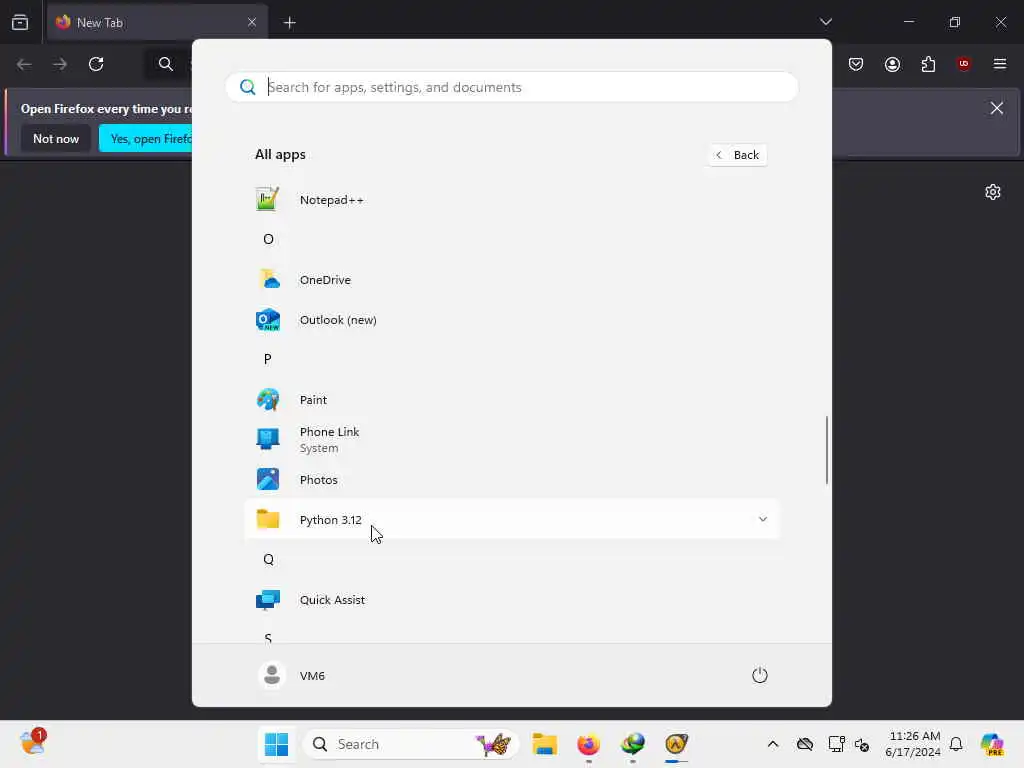Open Firefox application hamburger menu
Viewport: 1024px width, 768px height.
pos(1000,64)
